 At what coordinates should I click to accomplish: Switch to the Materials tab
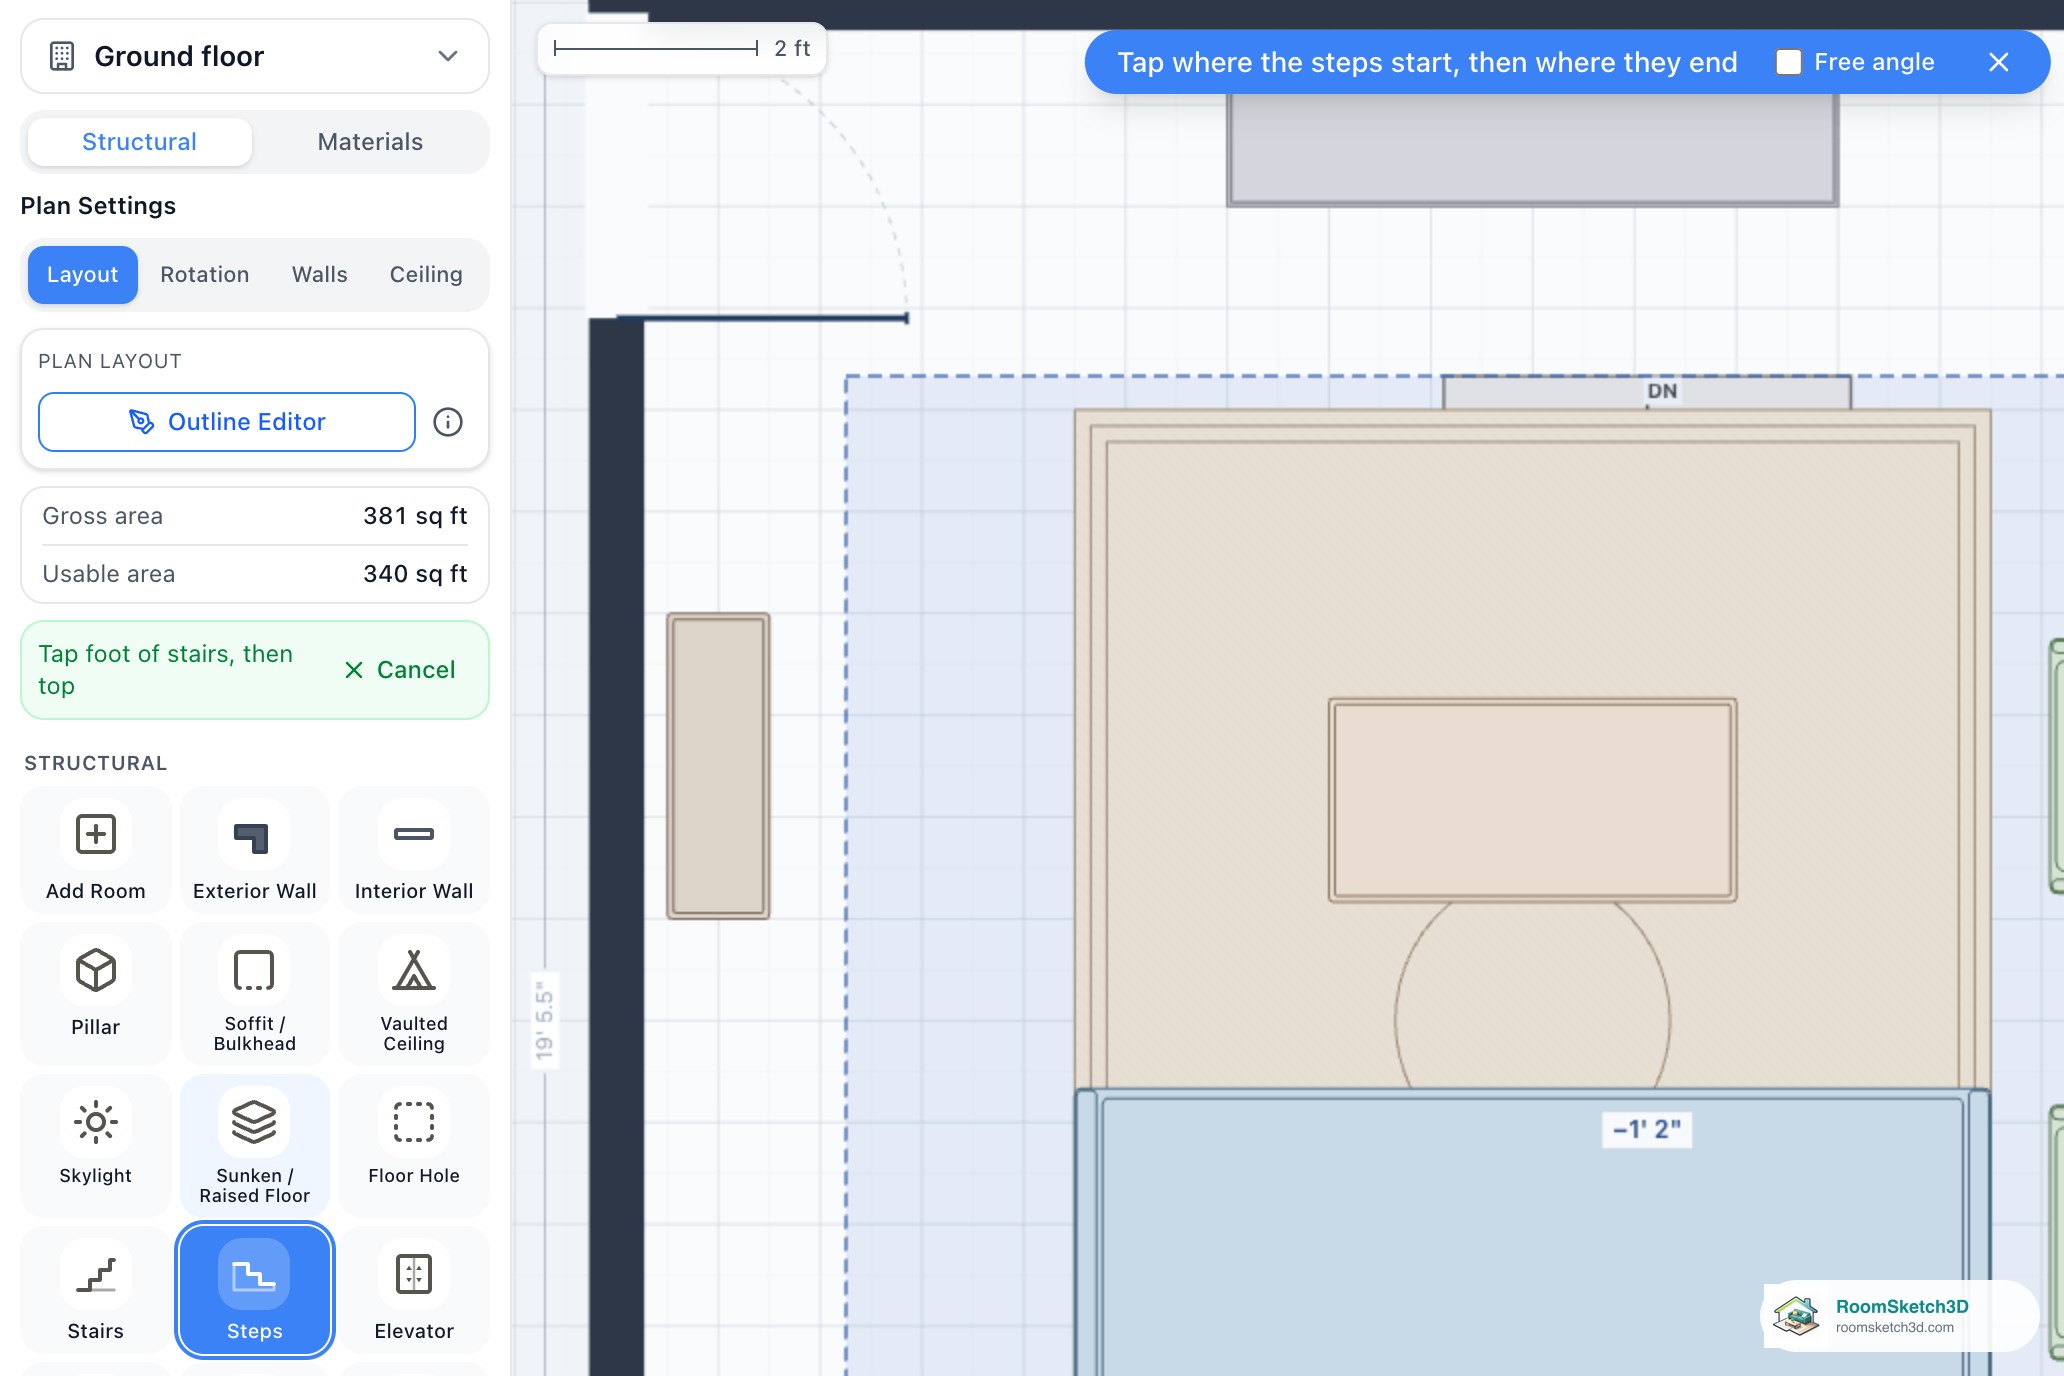(370, 142)
